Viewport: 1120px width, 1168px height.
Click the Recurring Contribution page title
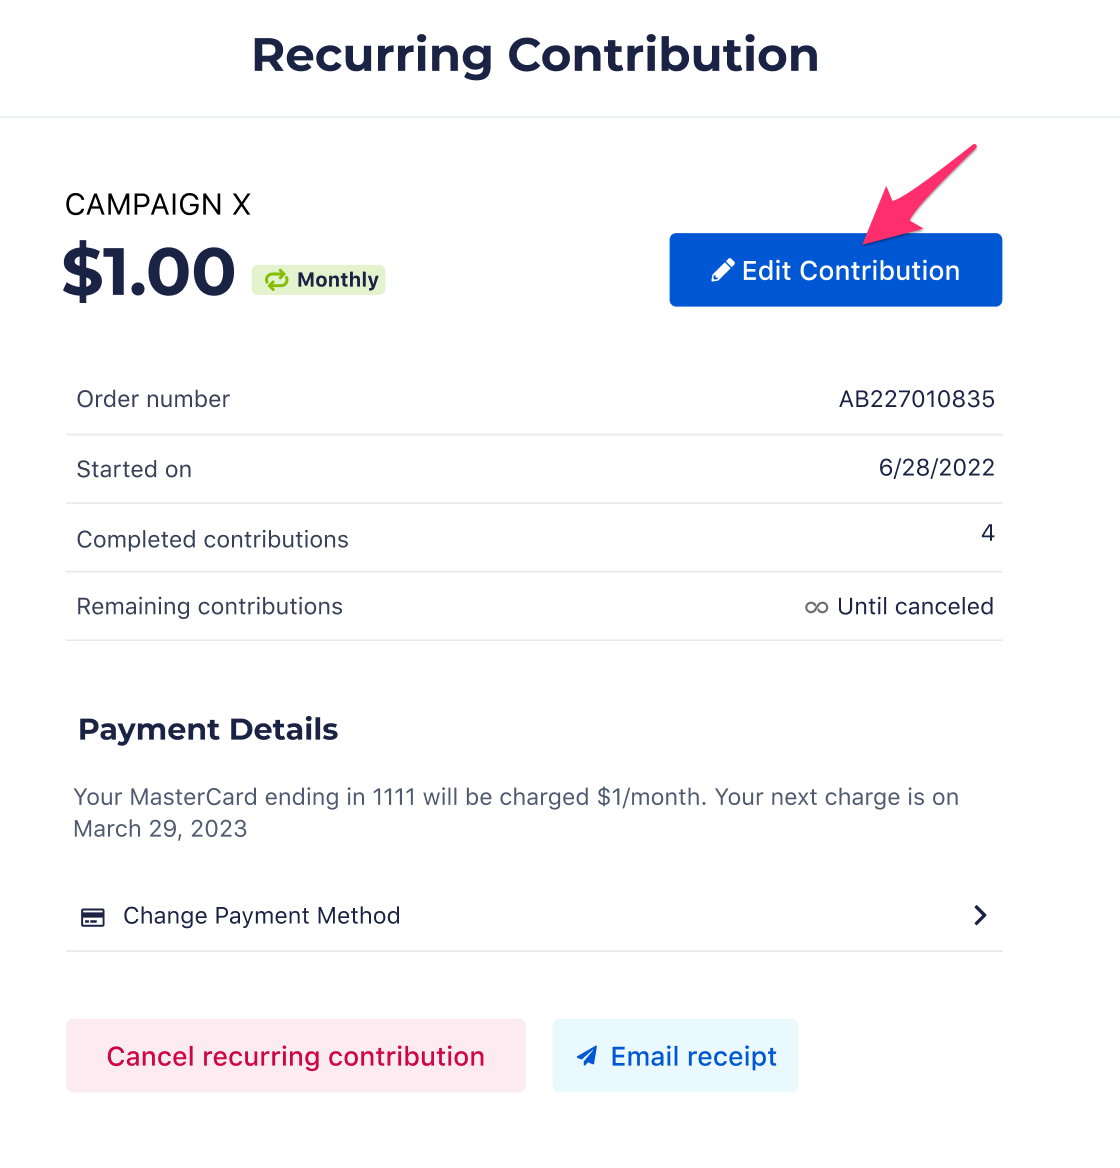(x=535, y=55)
